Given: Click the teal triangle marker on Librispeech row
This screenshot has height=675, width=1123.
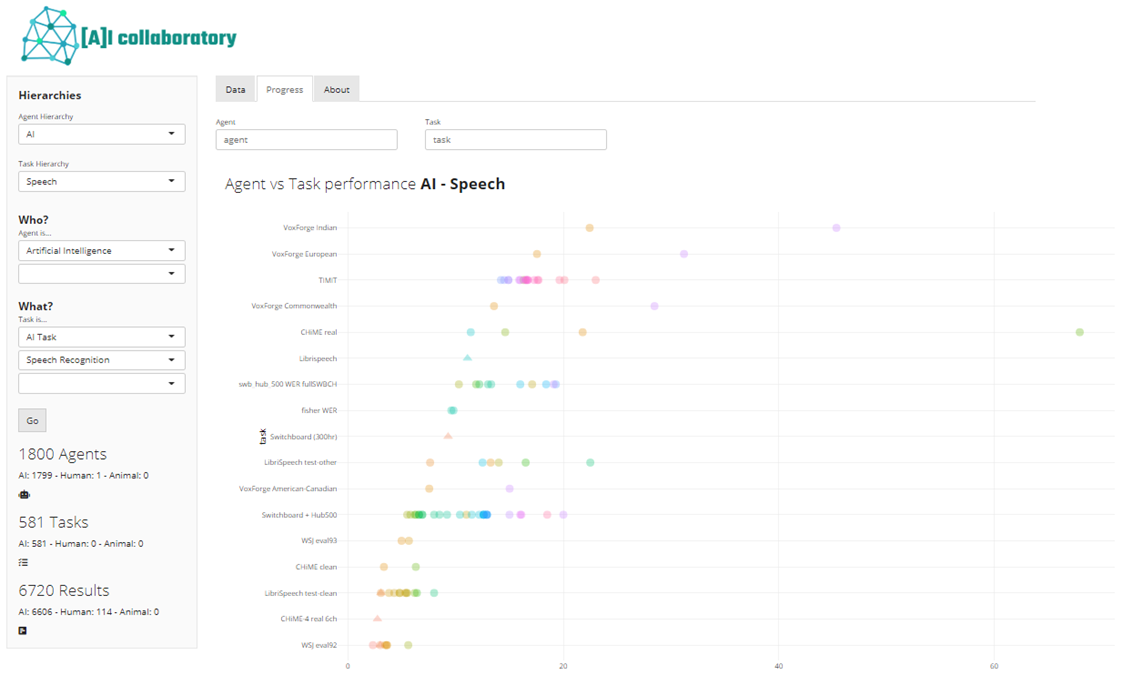Looking at the screenshot, I should point(467,358).
